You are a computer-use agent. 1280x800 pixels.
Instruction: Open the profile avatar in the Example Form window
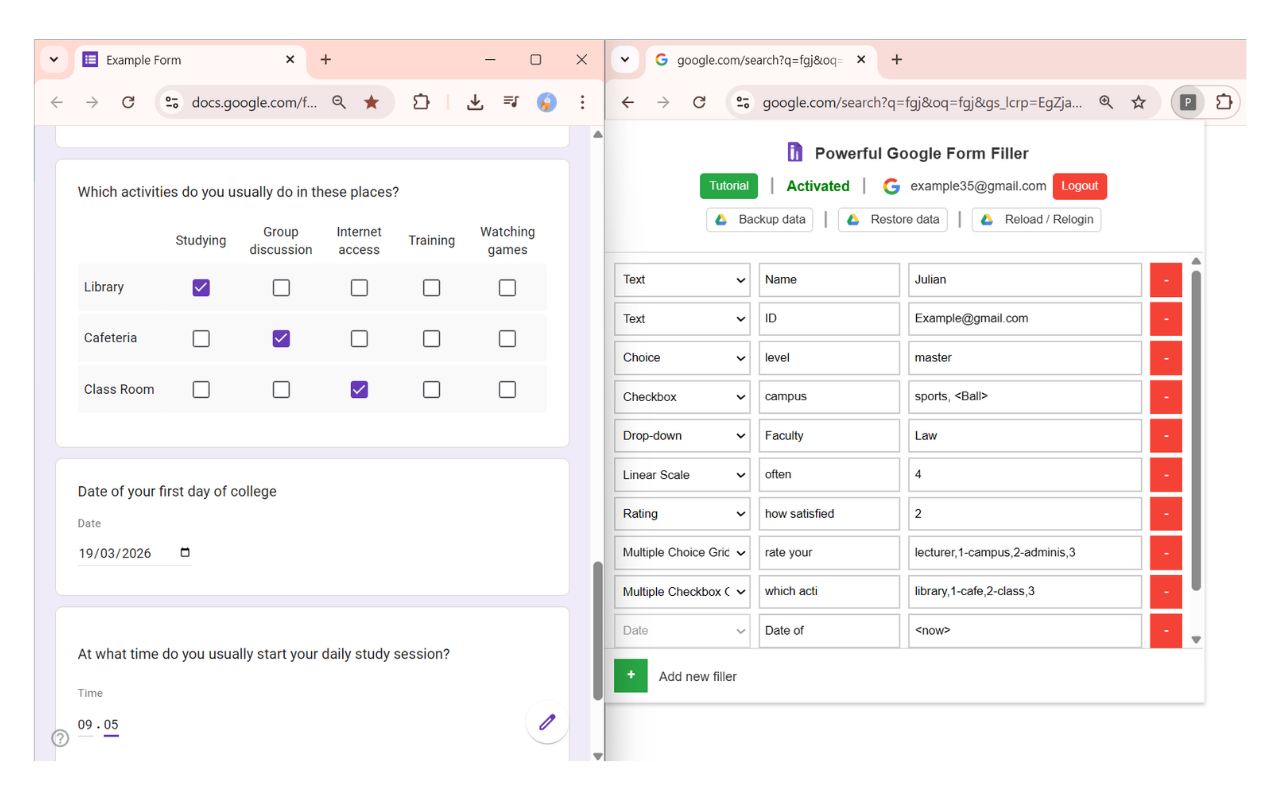(x=547, y=102)
